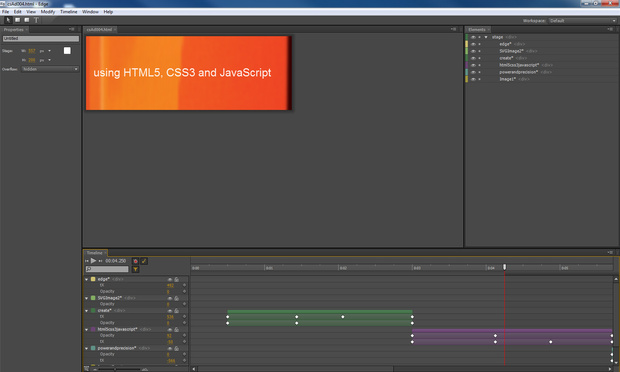
Task: Click the stage background color swatch
Action: coord(67,51)
